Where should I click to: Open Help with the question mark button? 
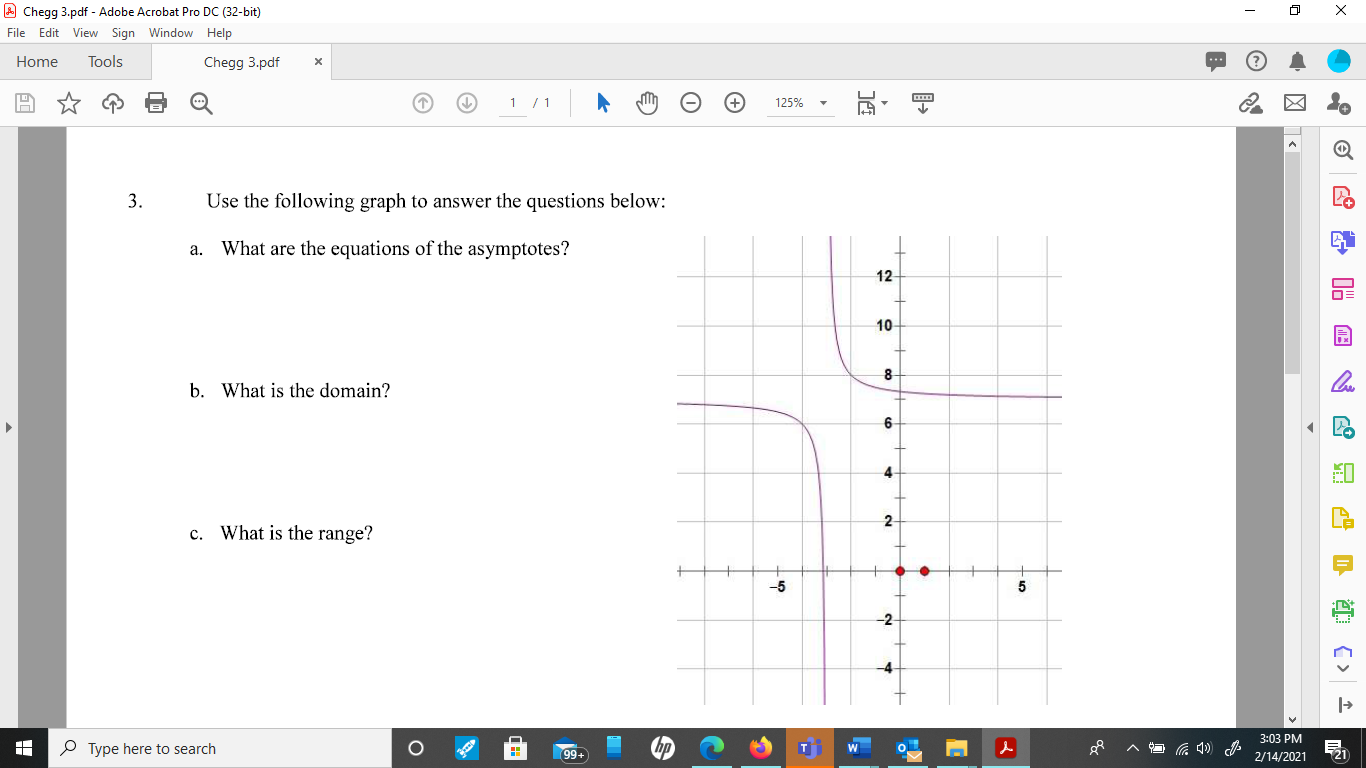1256,61
